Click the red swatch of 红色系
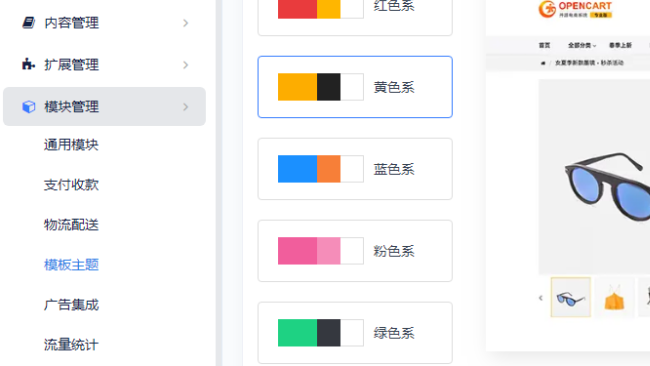The width and height of the screenshot is (650, 366). [x=297, y=9]
